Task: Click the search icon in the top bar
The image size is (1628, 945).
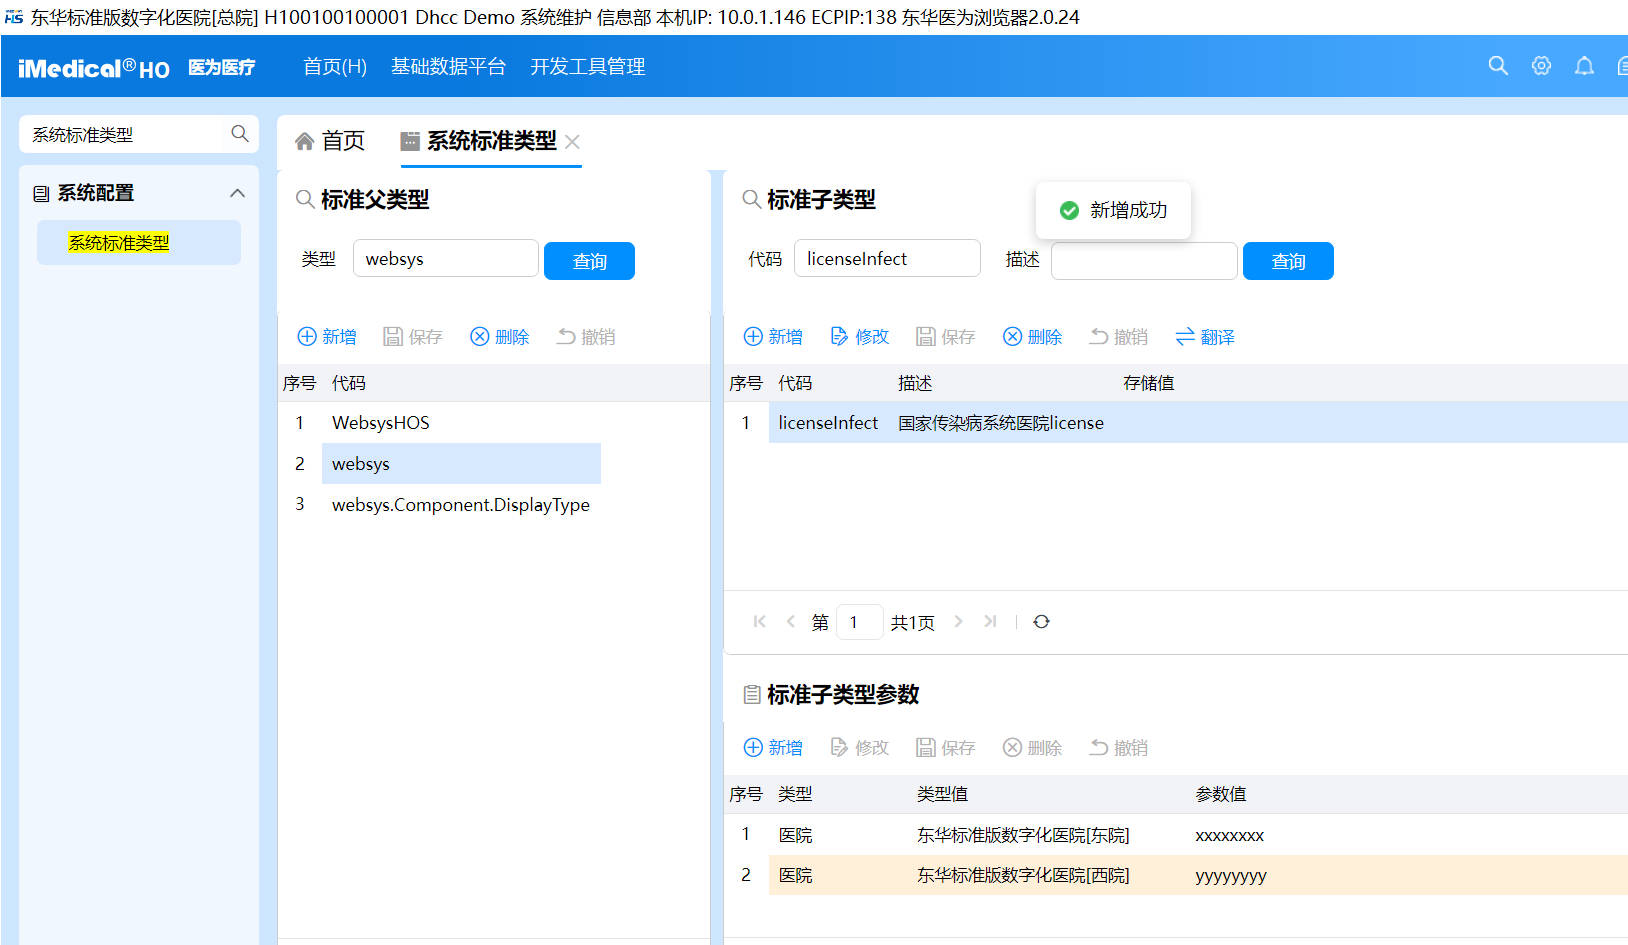Action: pos(1497,66)
